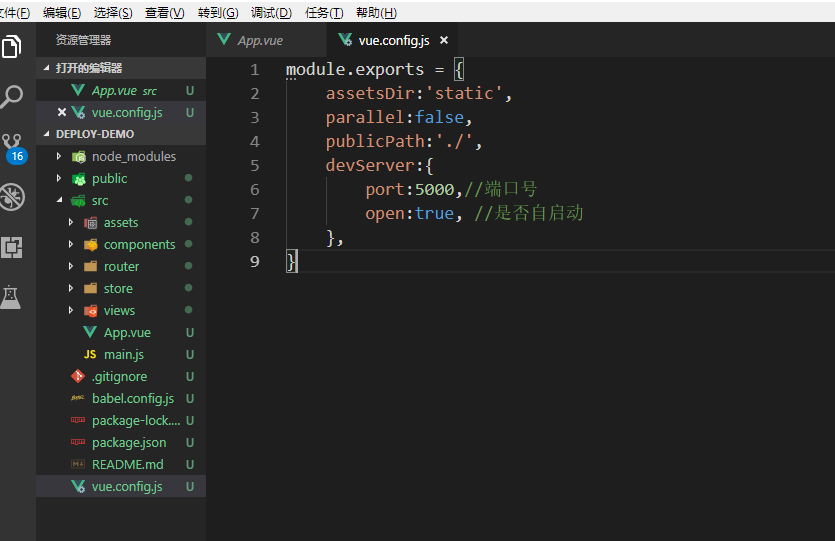Open babel.config.js in file tree
Viewport: 835px width, 541px height.
(121, 398)
